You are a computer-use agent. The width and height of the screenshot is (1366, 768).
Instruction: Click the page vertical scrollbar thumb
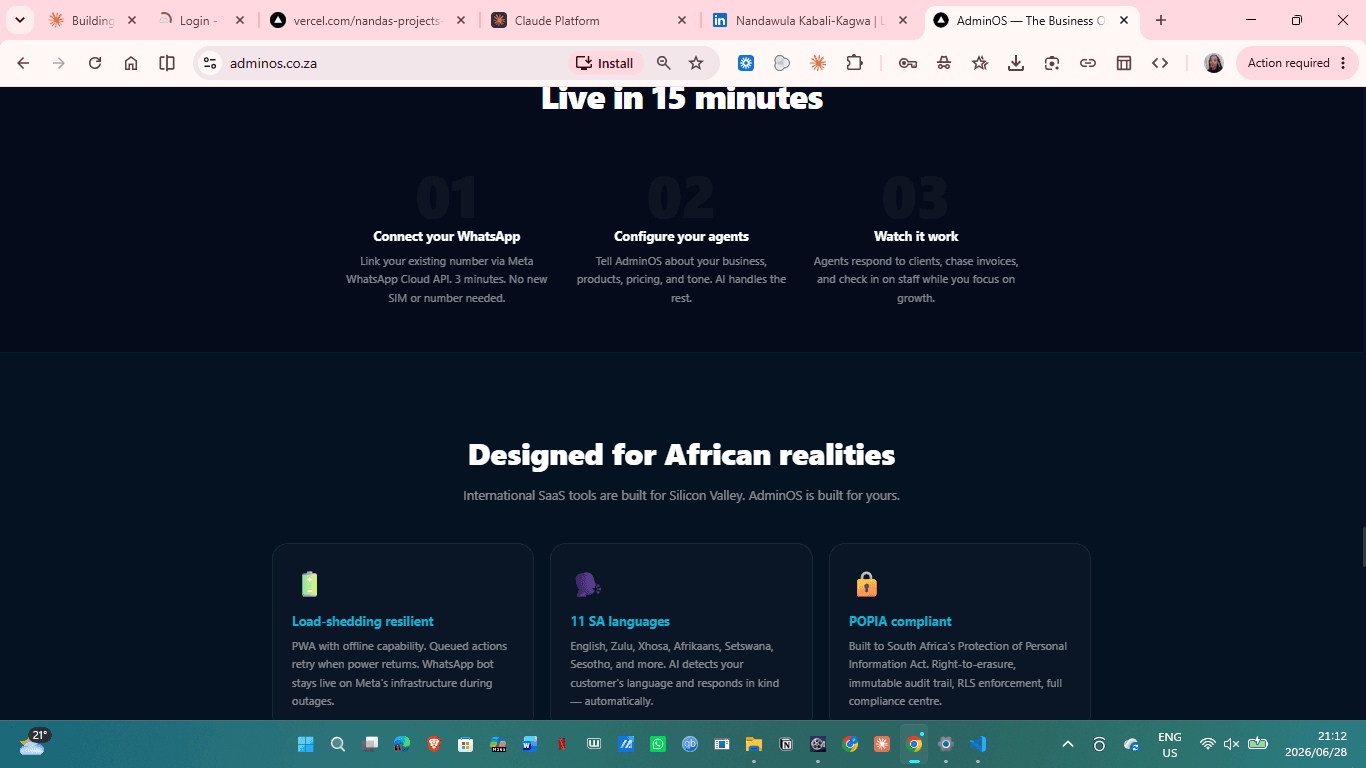click(1362, 547)
